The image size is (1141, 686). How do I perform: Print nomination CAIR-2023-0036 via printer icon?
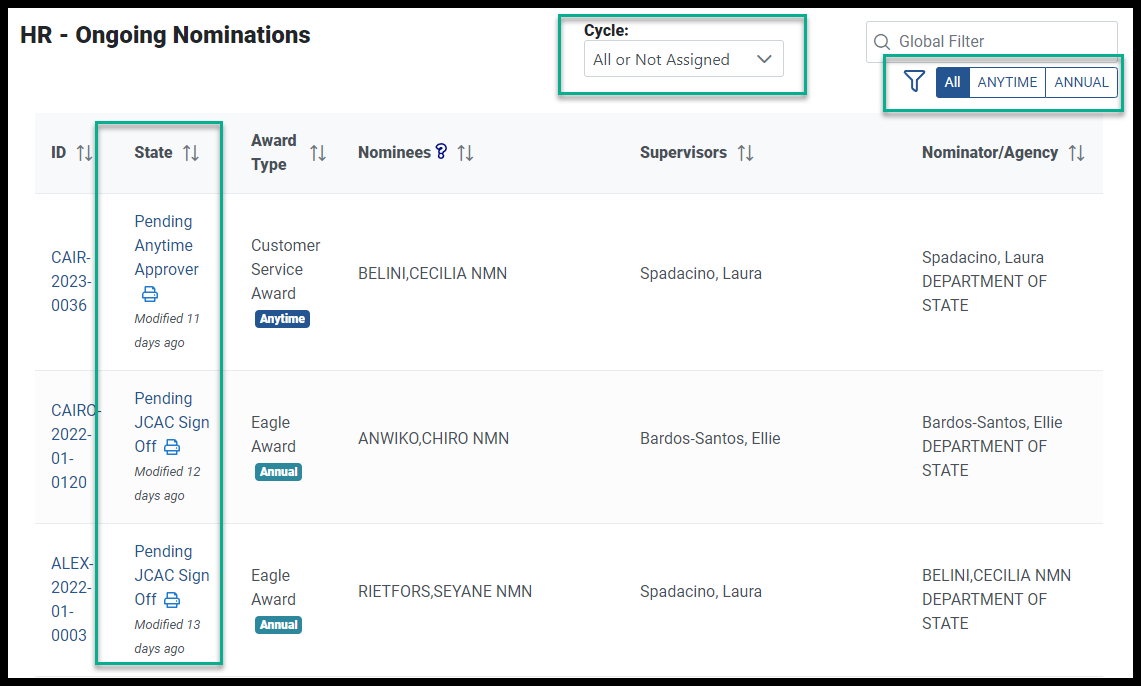tap(150, 294)
